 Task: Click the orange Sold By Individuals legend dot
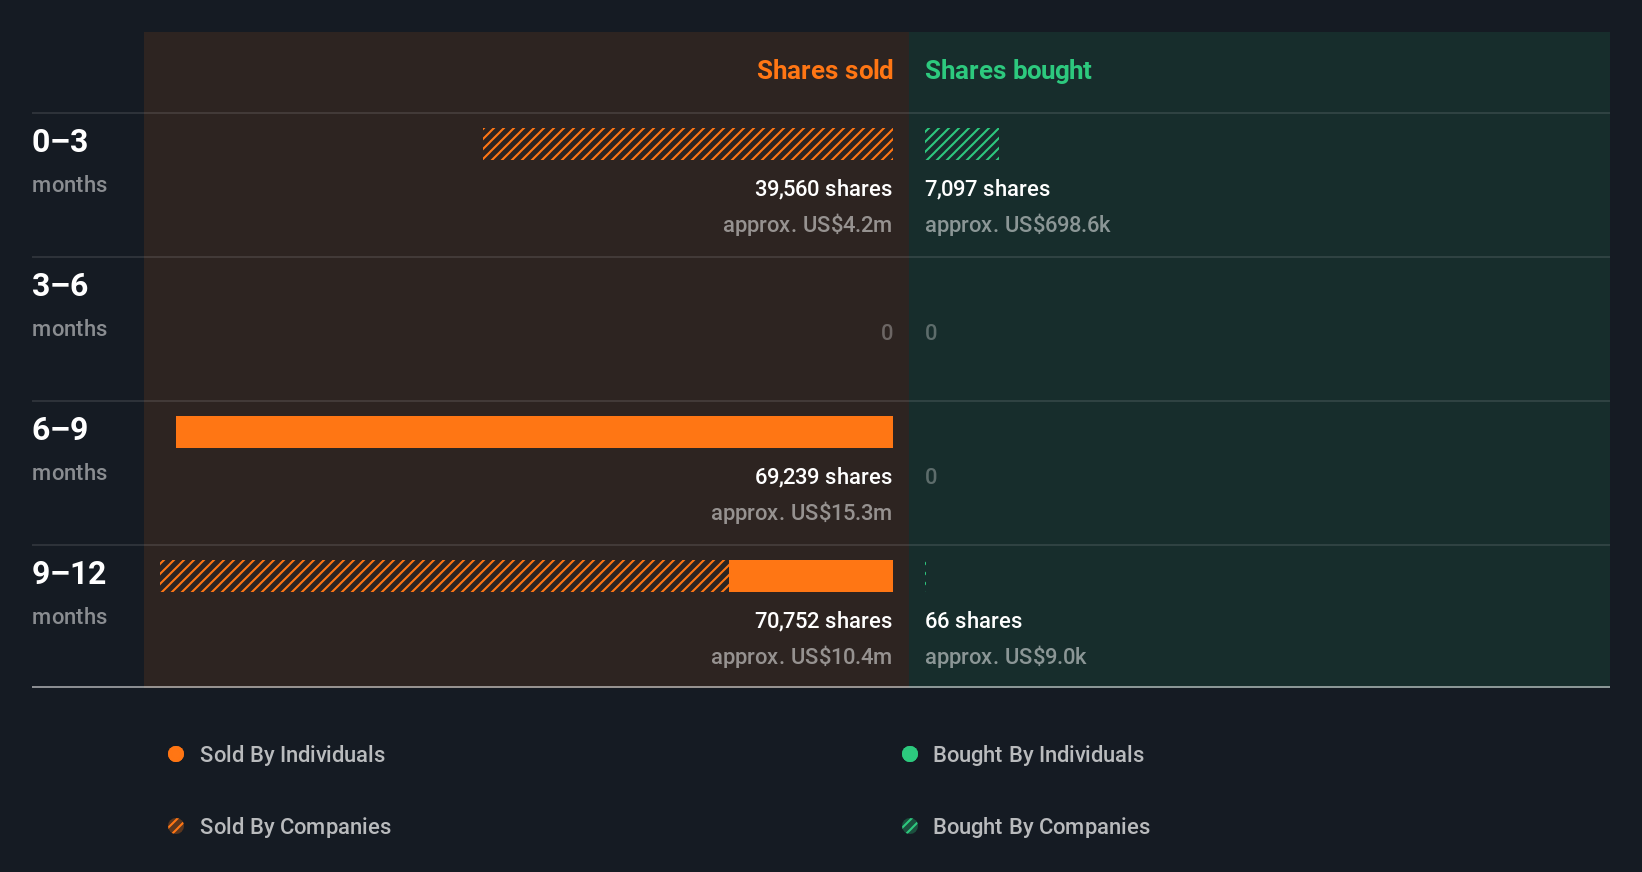tap(176, 754)
